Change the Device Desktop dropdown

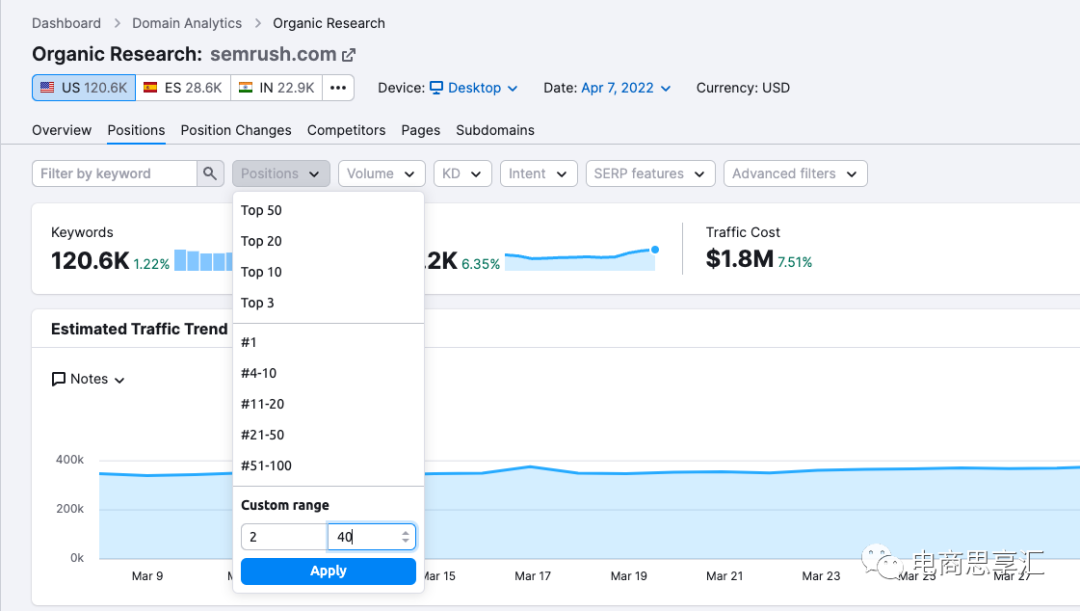click(x=474, y=87)
